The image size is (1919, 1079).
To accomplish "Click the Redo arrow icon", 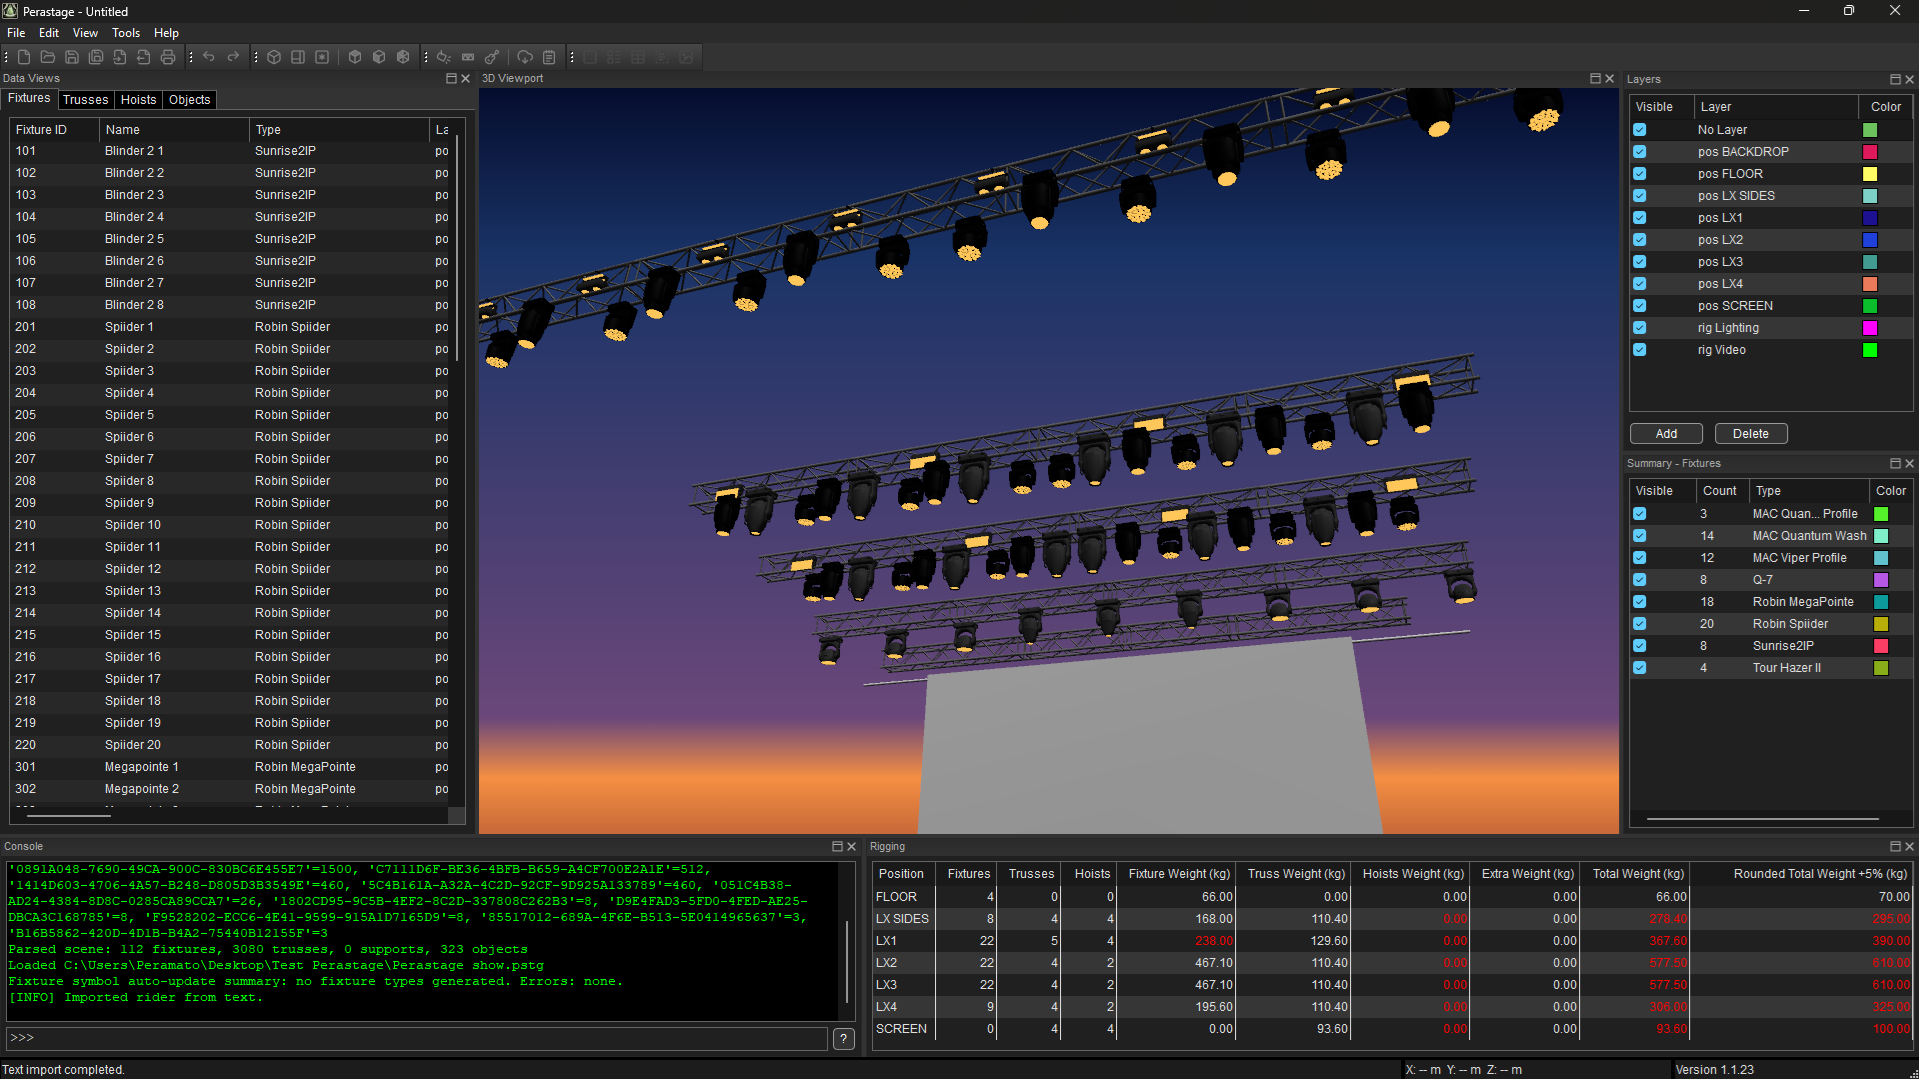I will (233, 57).
